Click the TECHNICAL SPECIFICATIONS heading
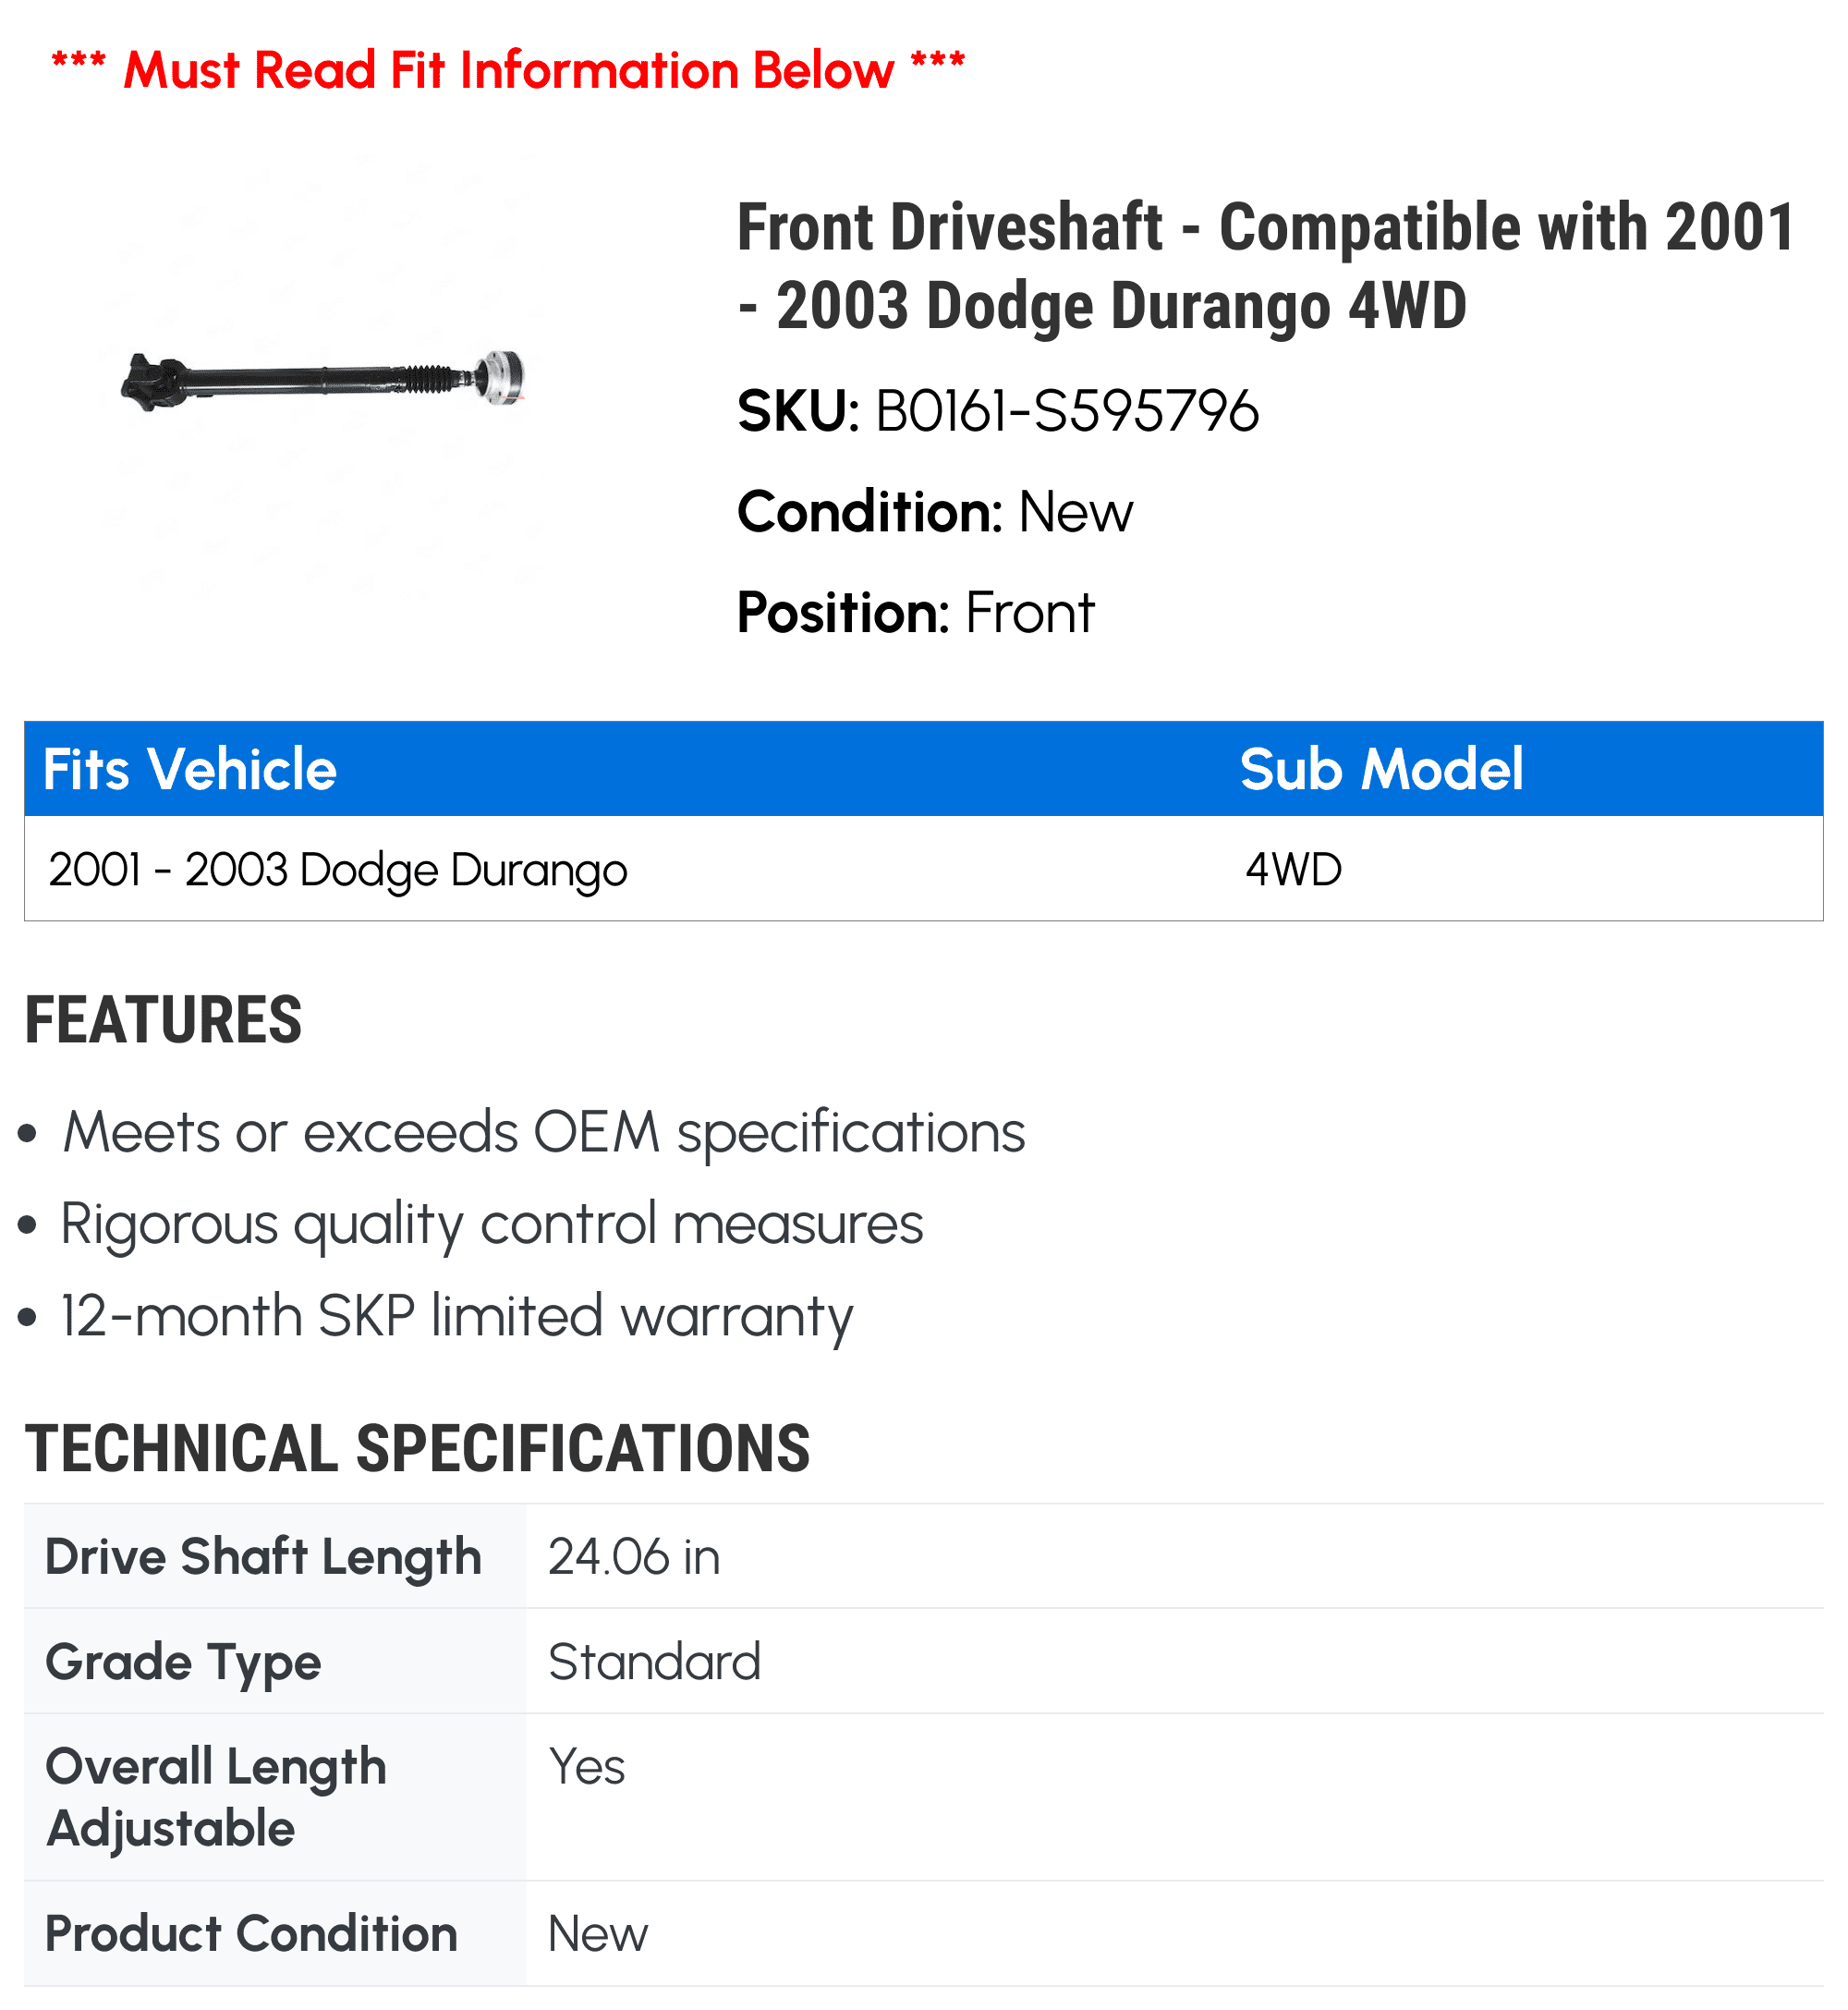This screenshot has height=2010, width=1848. [x=417, y=1448]
